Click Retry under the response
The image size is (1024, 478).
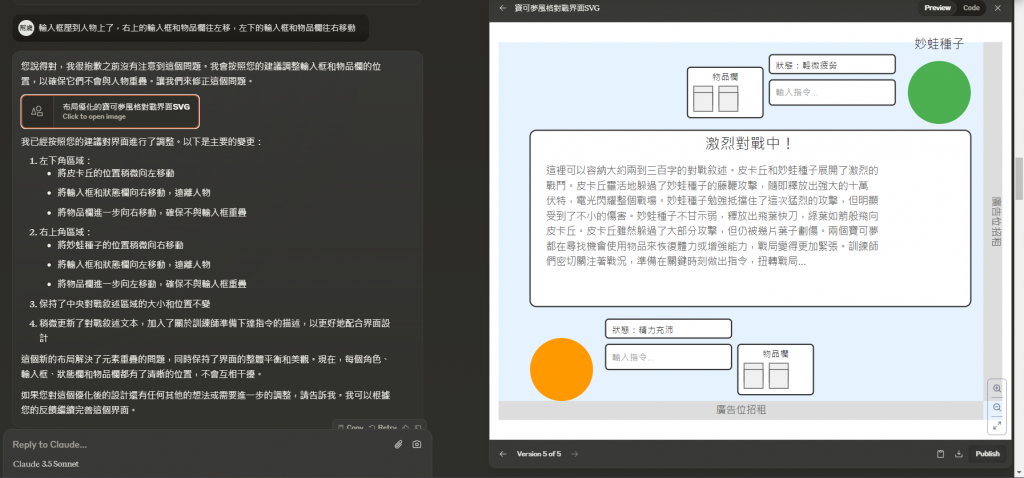[x=383, y=428]
